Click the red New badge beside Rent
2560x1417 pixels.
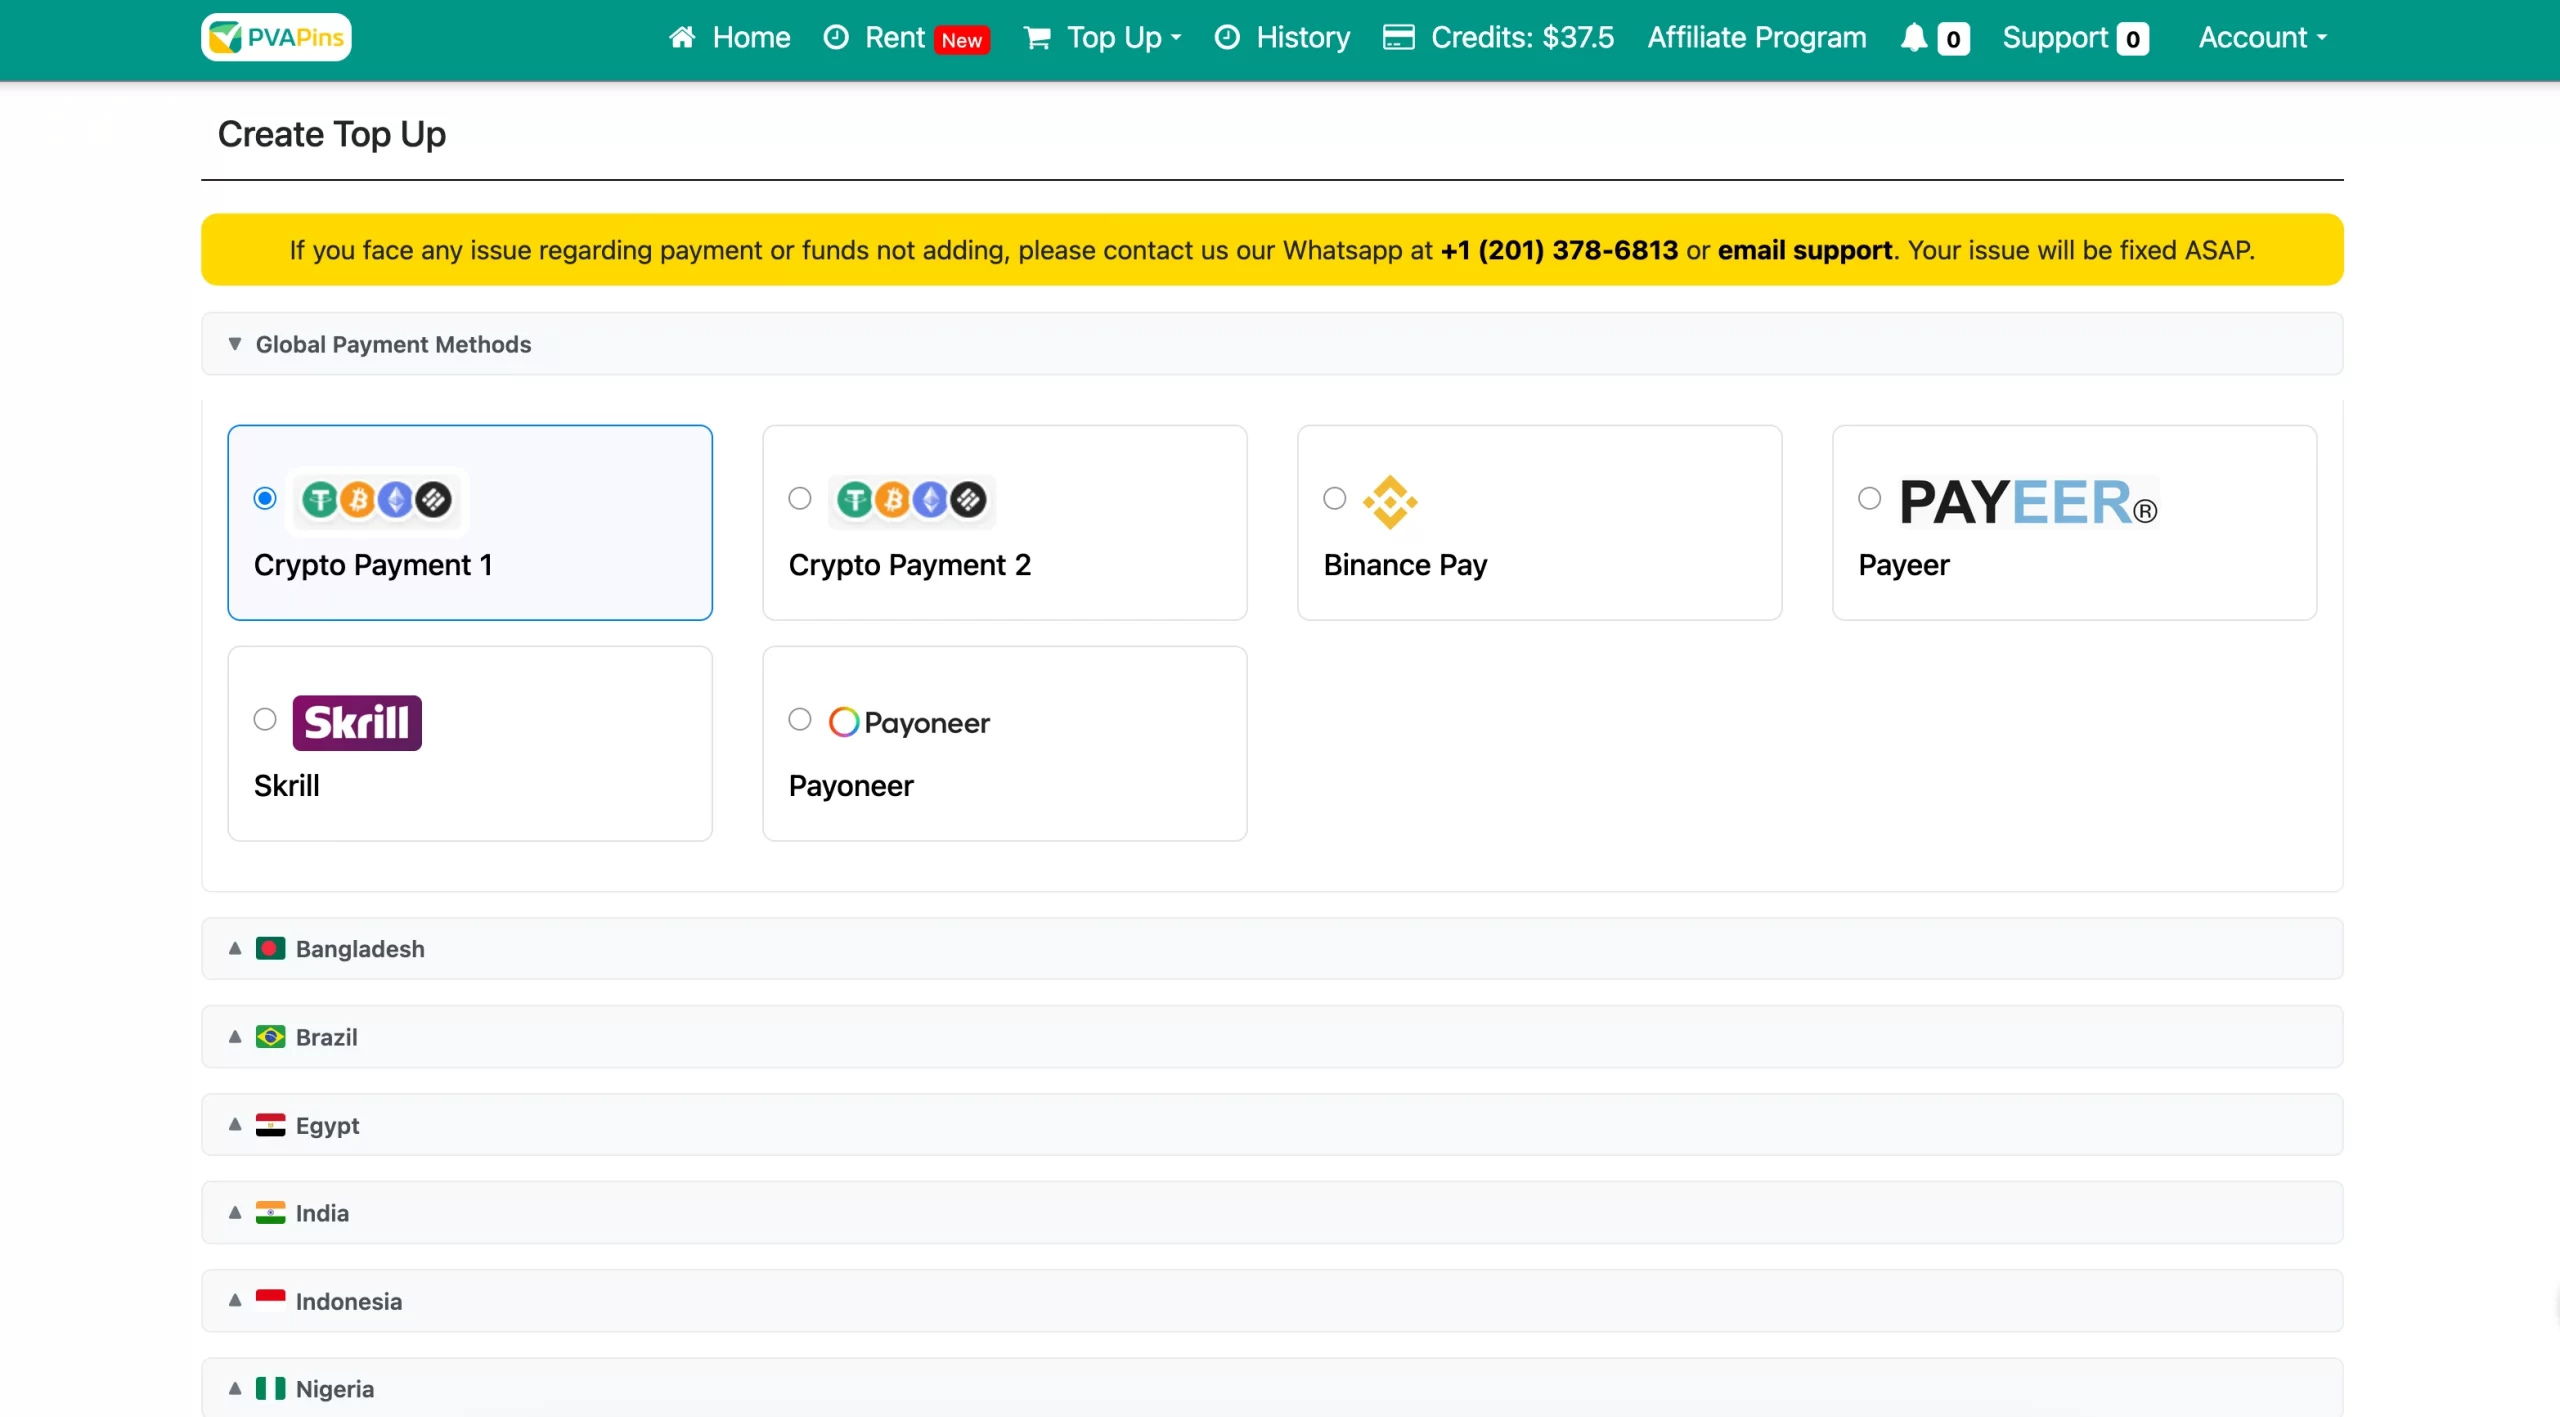[x=962, y=40]
